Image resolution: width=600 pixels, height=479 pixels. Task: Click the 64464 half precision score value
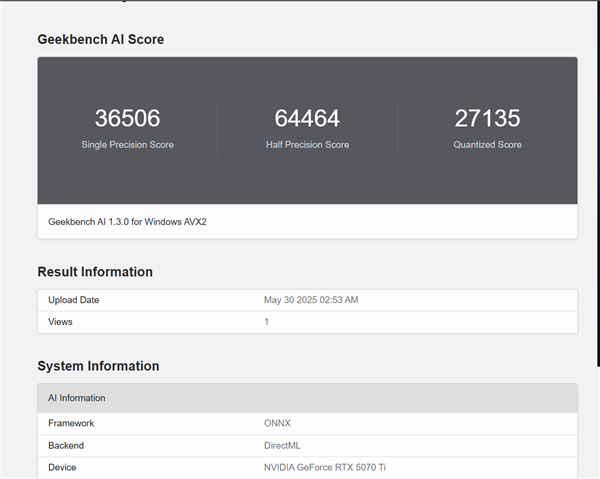[x=307, y=118]
